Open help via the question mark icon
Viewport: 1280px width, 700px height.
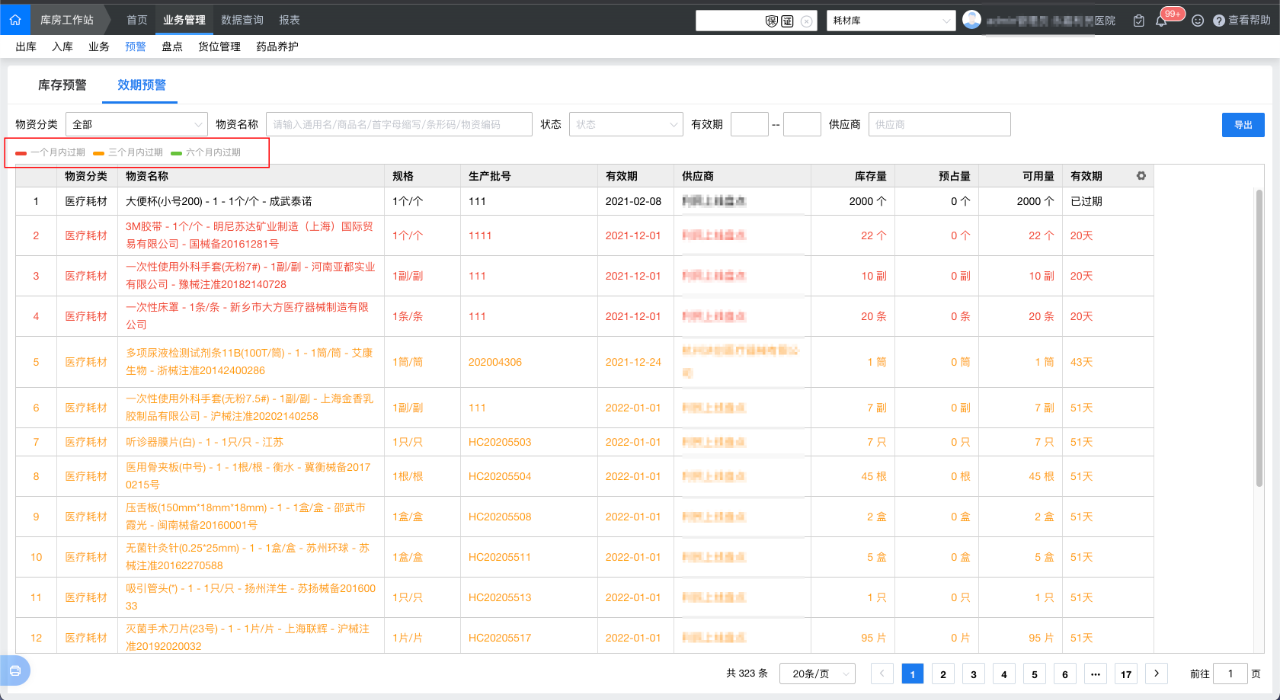(x=1218, y=20)
